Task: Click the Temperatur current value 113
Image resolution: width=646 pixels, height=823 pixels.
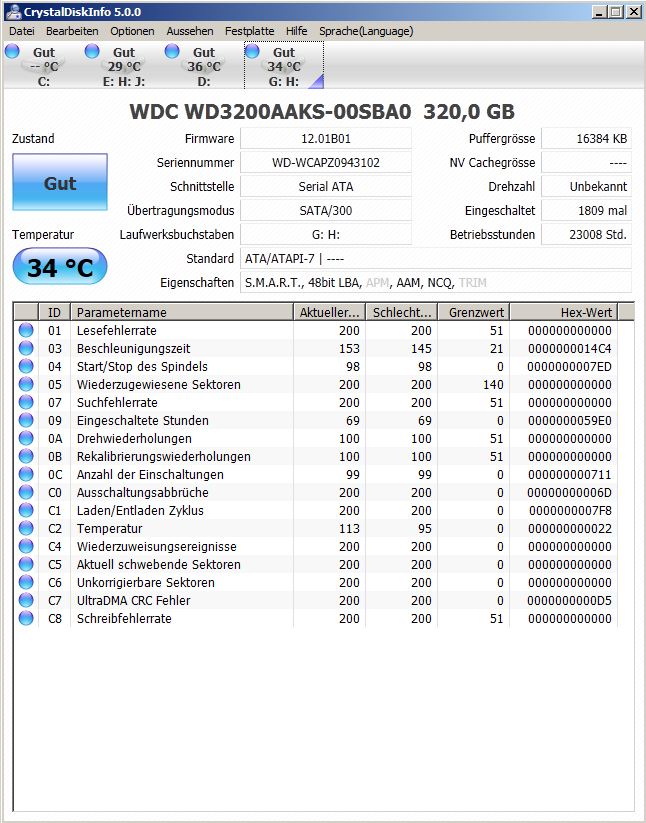Action: 349,529
